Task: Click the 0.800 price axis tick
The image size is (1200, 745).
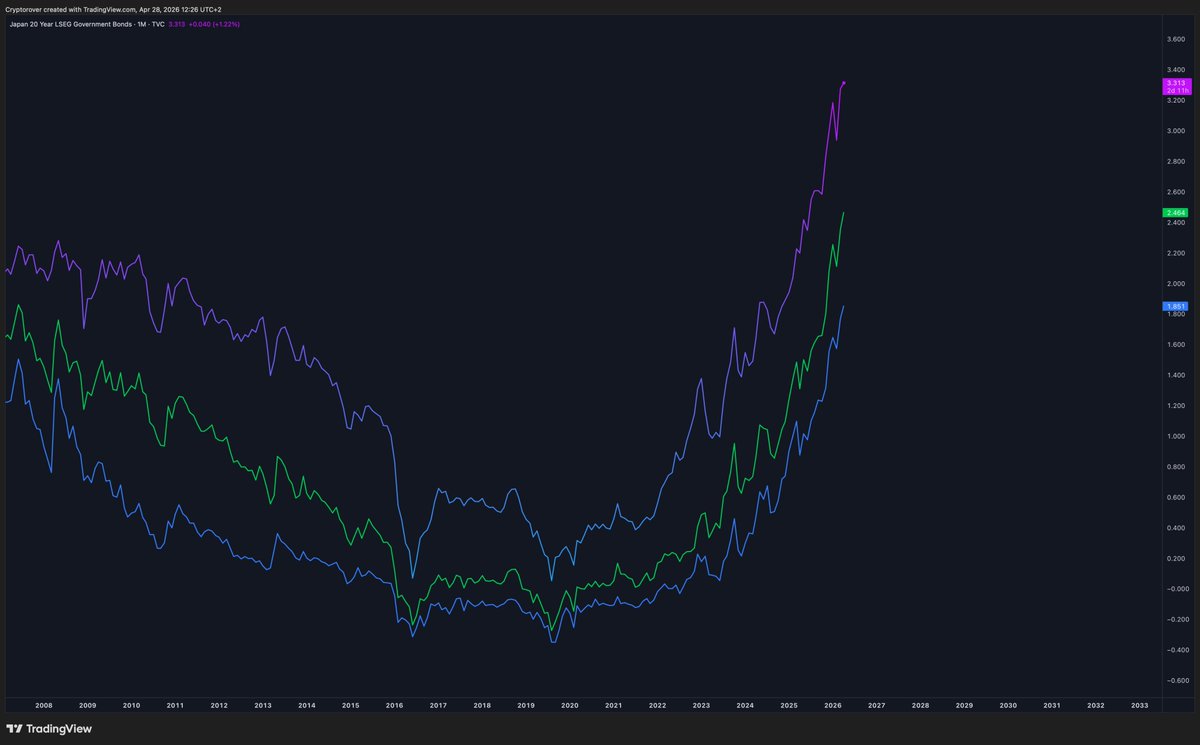Action: [1176, 467]
